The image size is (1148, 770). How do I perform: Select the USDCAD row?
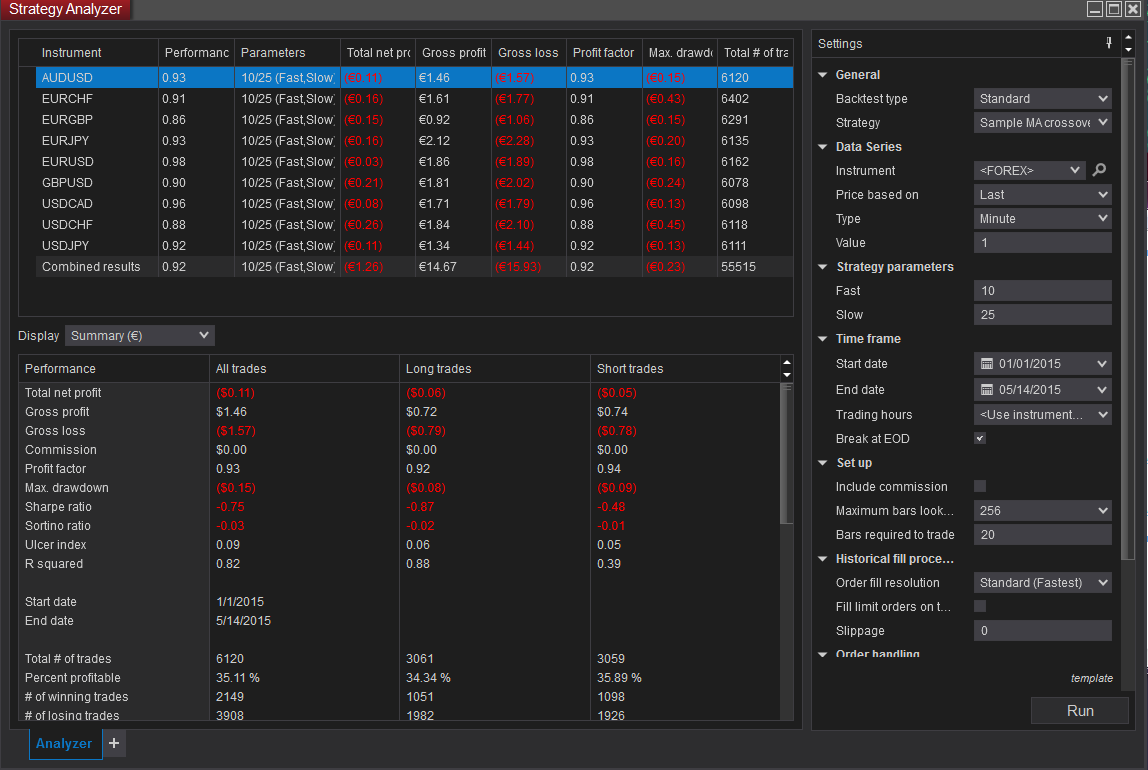click(x=414, y=203)
